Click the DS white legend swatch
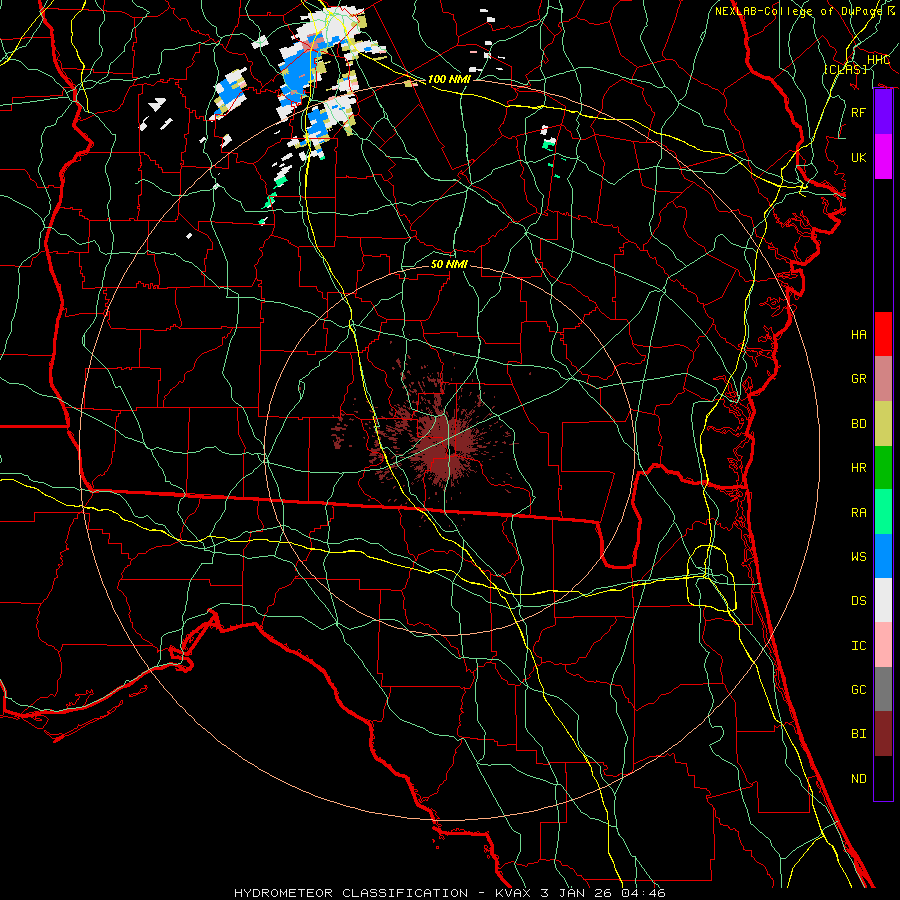 click(883, 600)
